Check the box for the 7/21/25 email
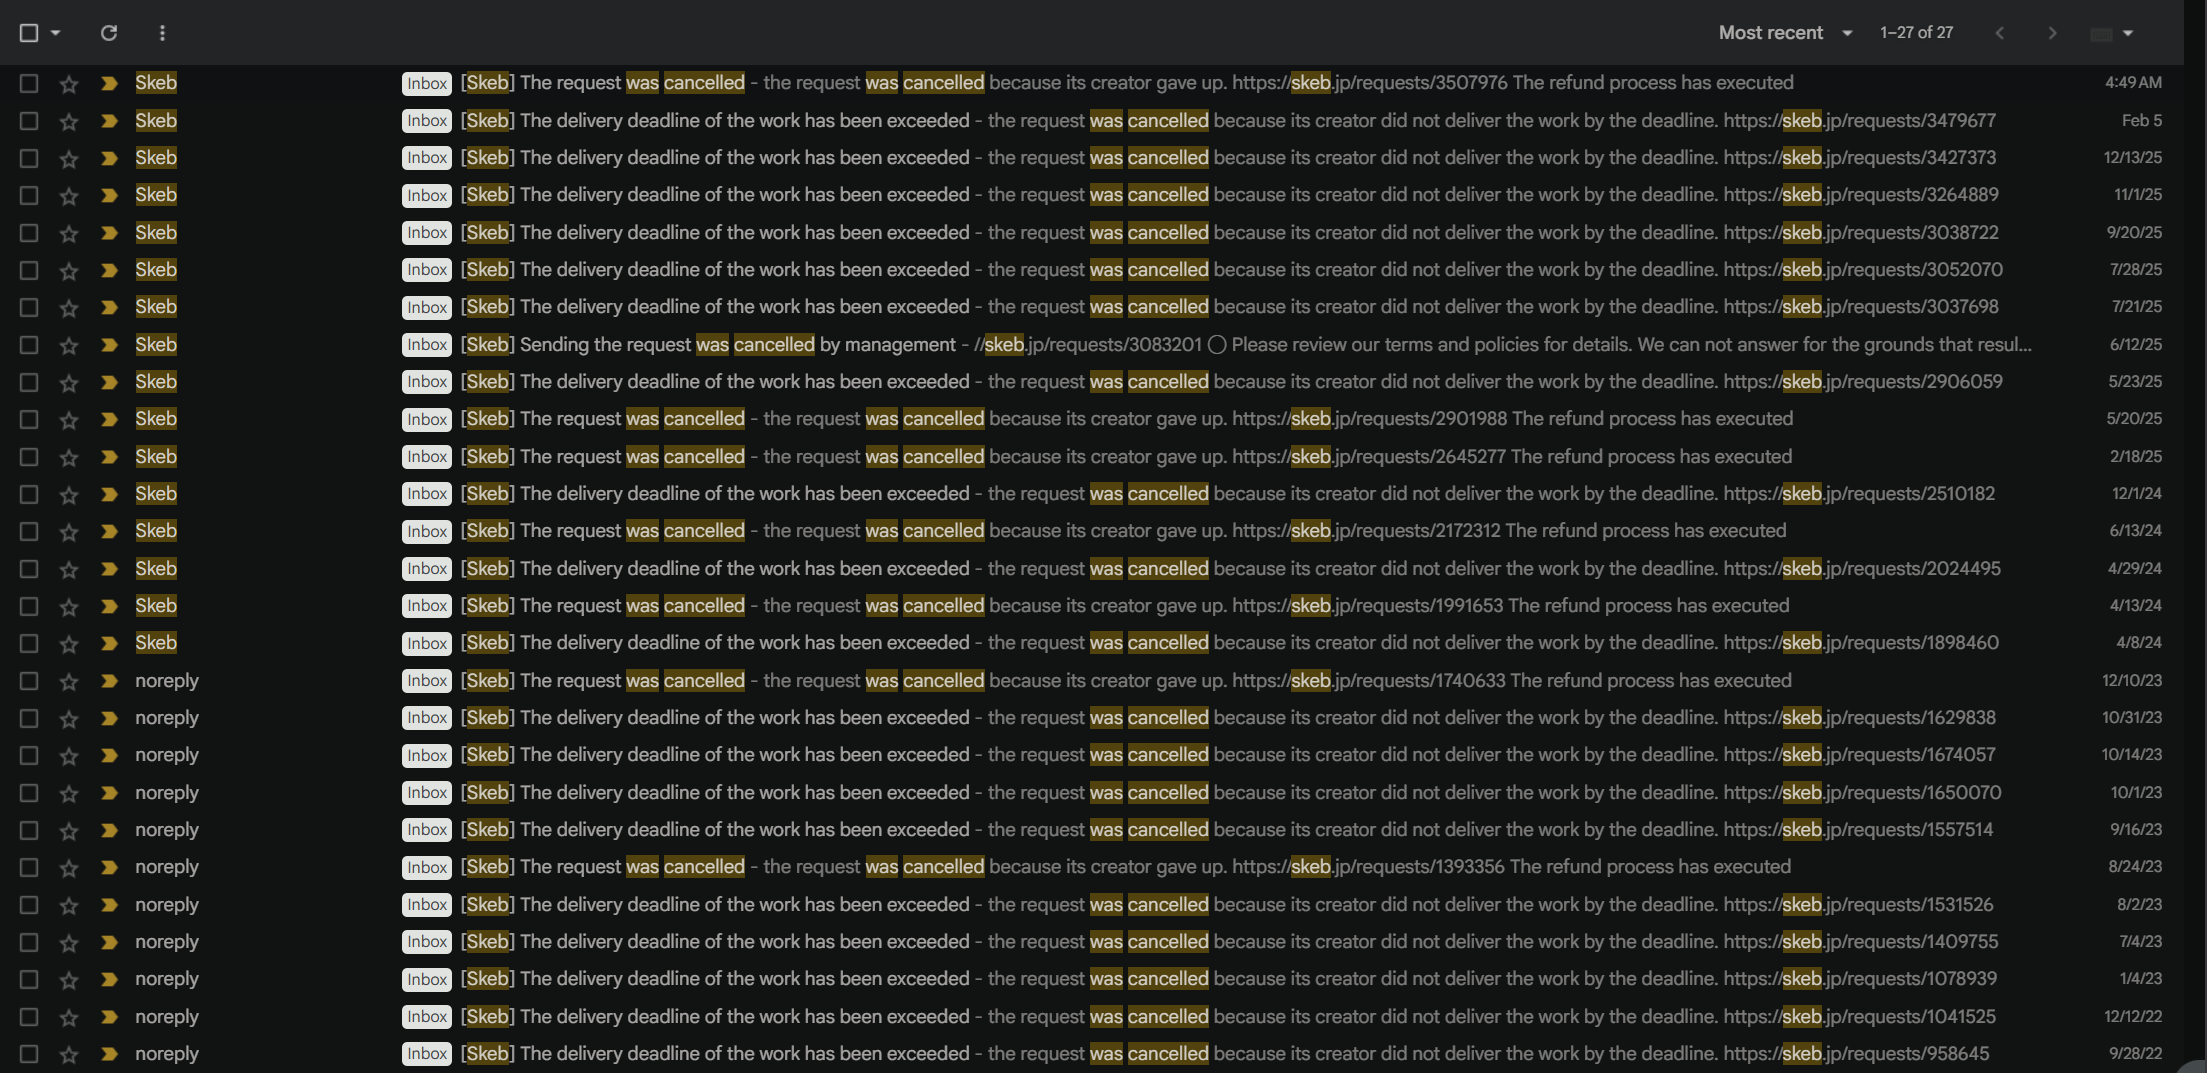This screenshot has height=1073, width=2207. tap(29, 307)
